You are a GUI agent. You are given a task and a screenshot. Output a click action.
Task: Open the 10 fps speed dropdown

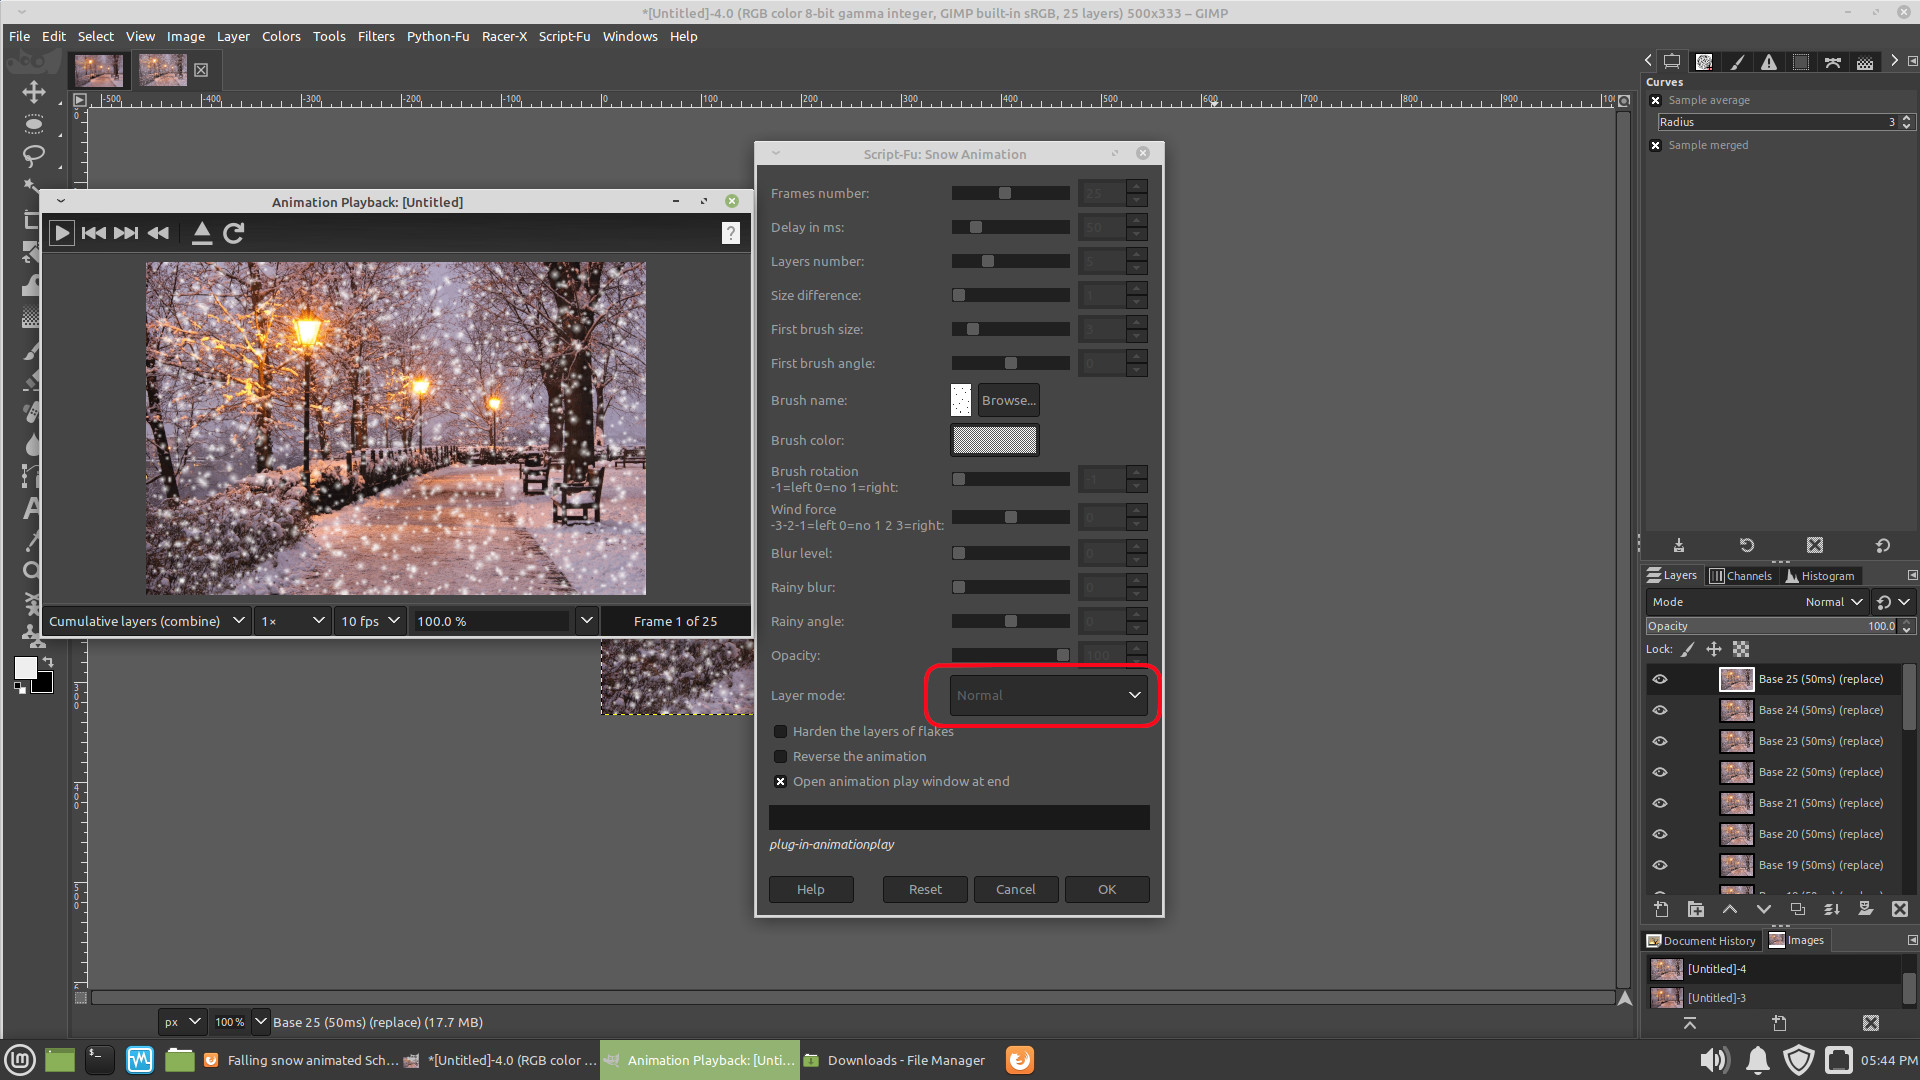coord(369,621)
